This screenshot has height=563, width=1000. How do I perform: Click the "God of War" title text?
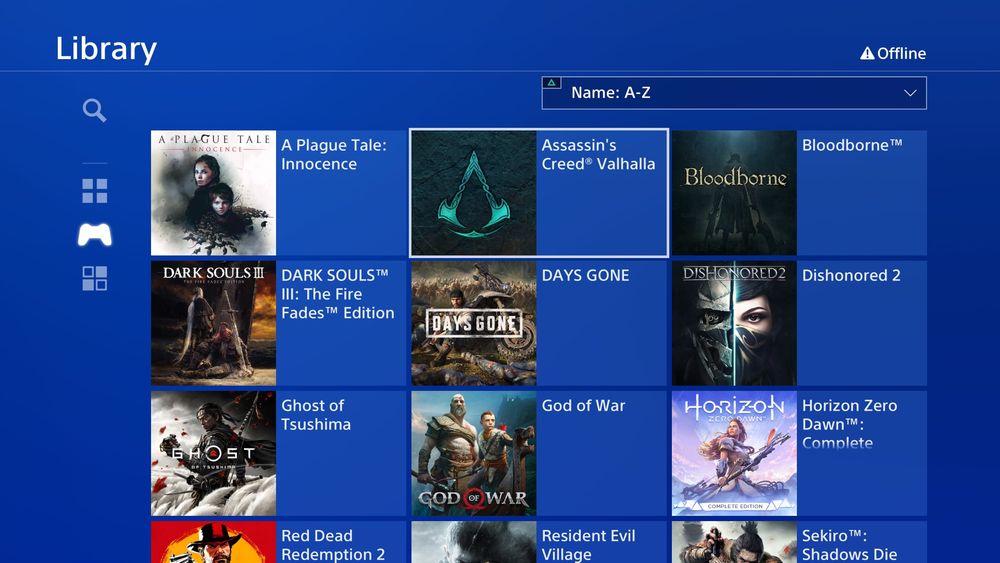(584, 406)
